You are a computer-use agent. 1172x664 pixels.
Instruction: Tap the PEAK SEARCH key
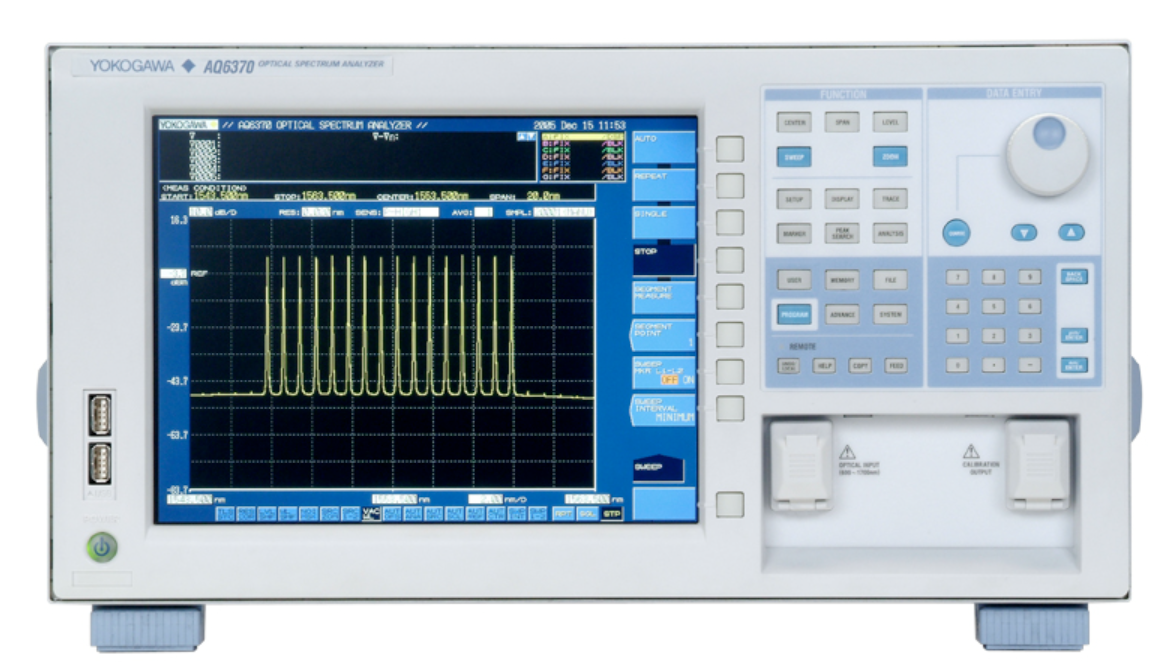click(x=842, y=233)
